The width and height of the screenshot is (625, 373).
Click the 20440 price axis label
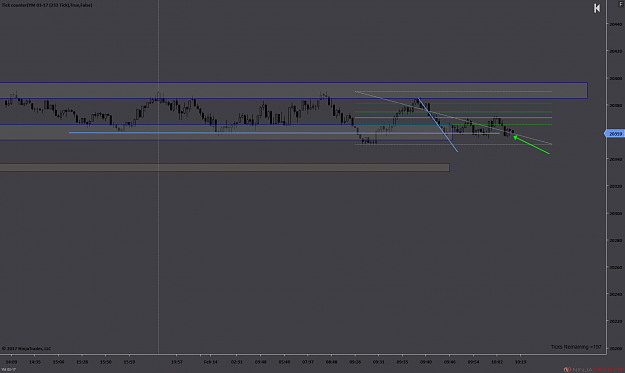coord(615,24)
